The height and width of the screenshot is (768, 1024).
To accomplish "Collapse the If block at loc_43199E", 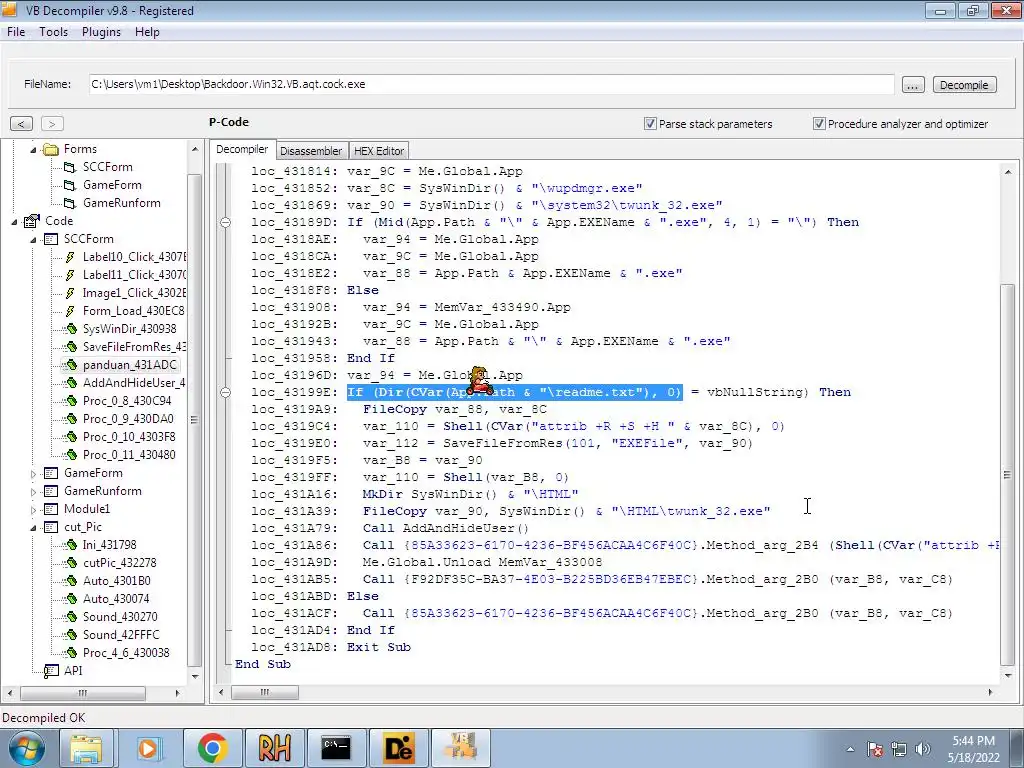I will tap(225, 392).
